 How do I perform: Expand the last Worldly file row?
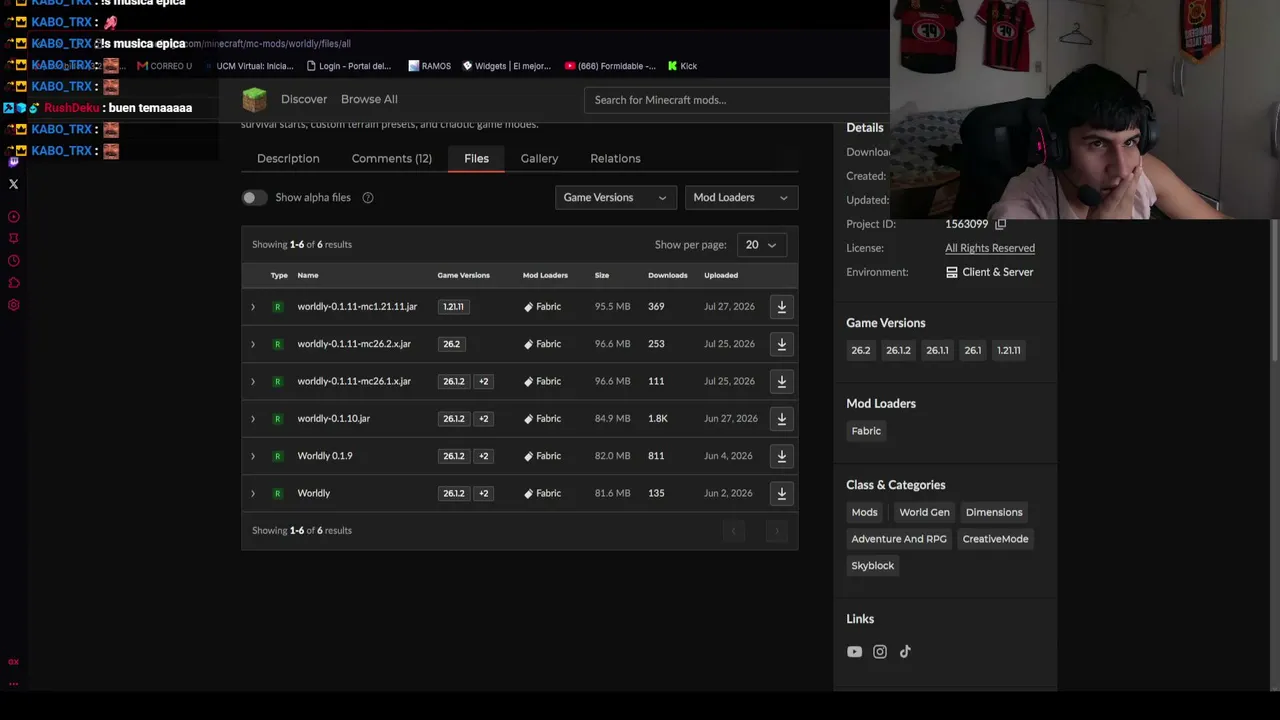[253, 493]
